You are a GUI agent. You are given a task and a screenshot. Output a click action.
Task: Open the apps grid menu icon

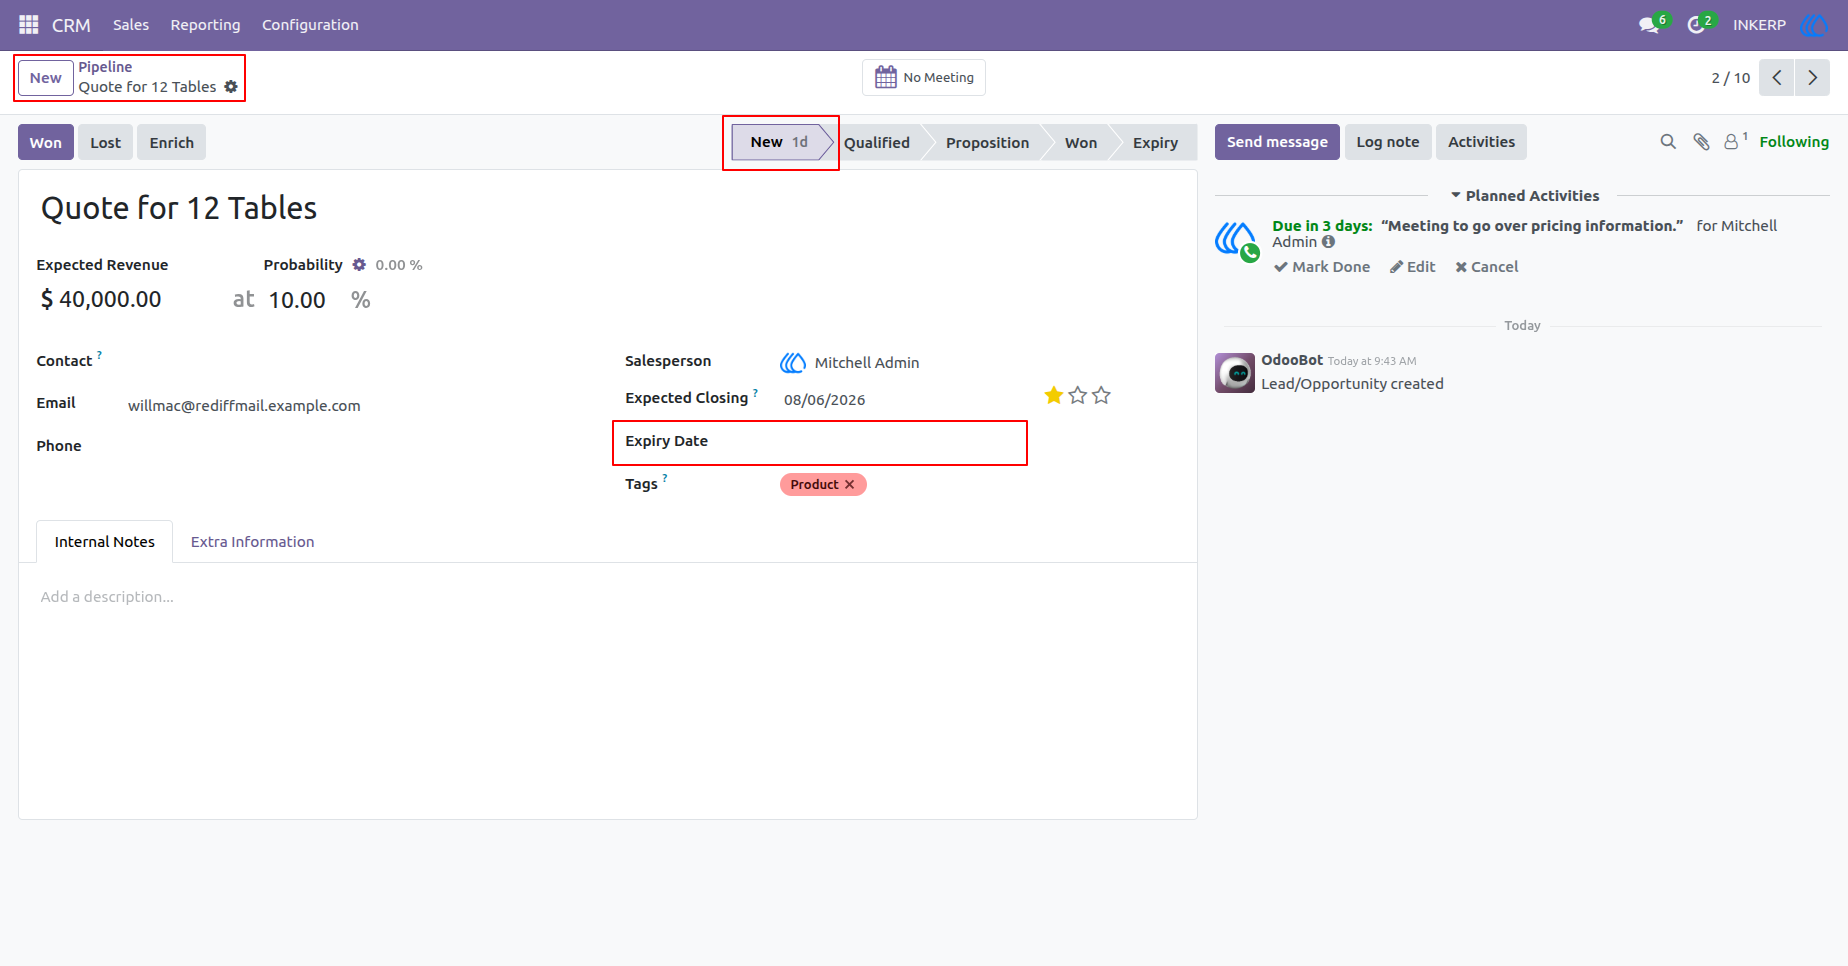coord(29,24)
